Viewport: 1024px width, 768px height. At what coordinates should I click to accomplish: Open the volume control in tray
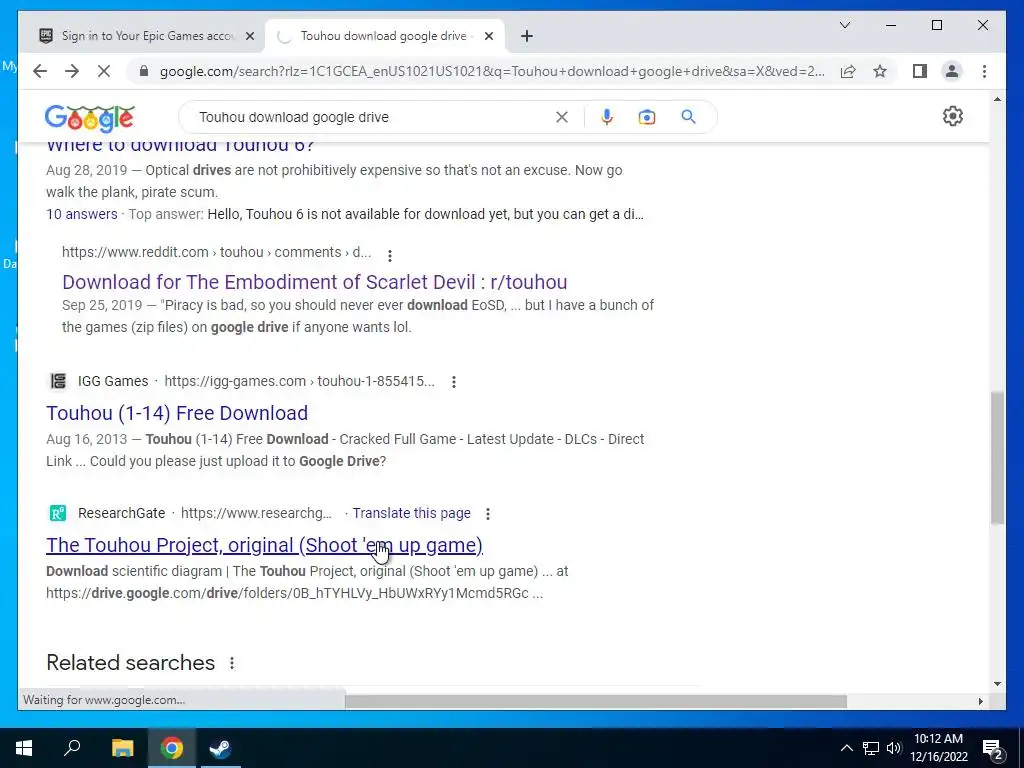893,748
